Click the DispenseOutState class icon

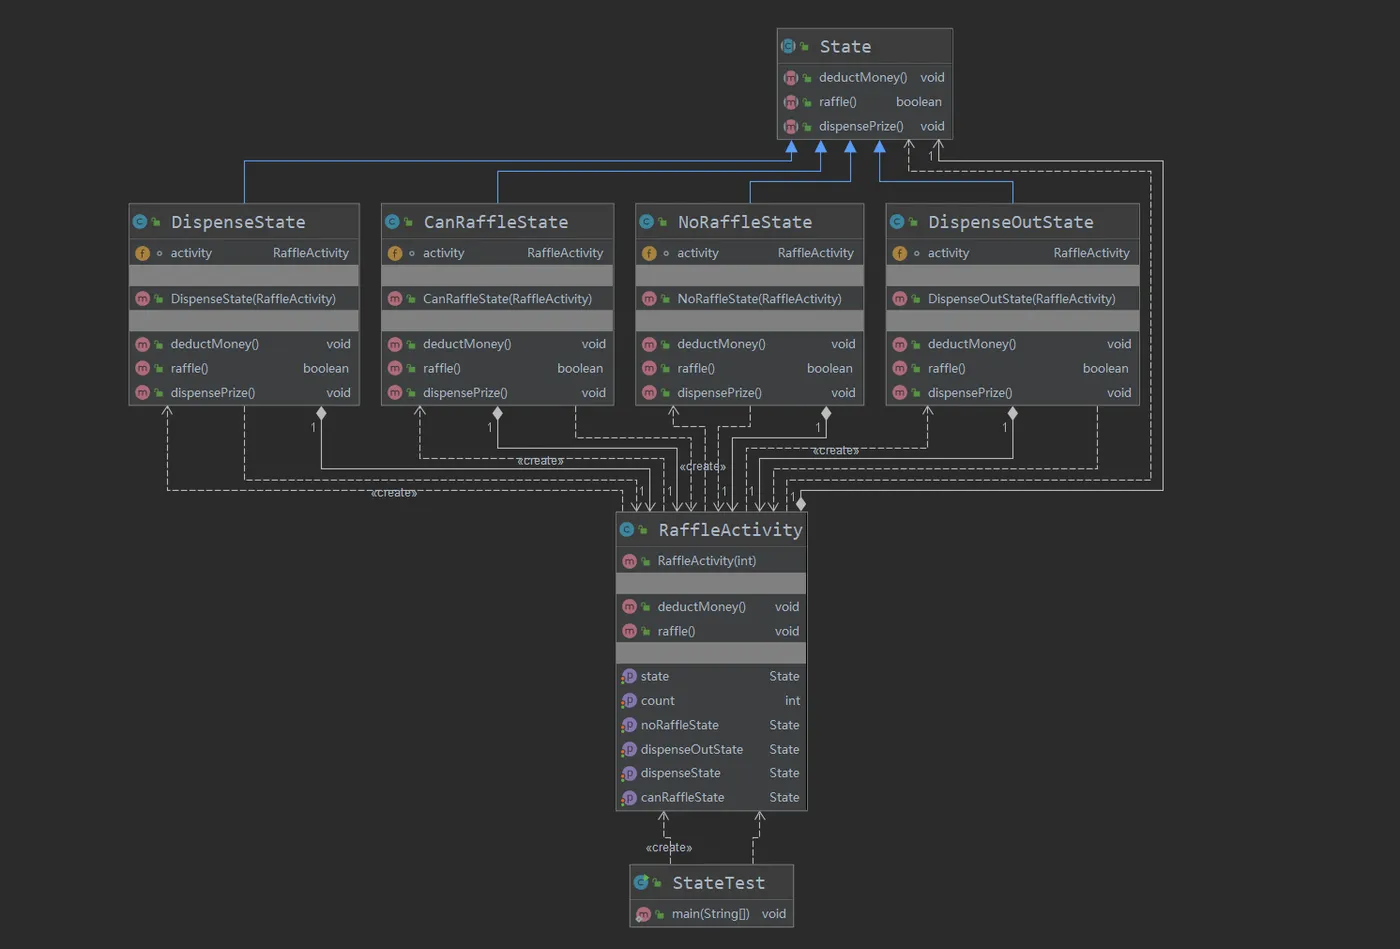[x=897, y=222]
